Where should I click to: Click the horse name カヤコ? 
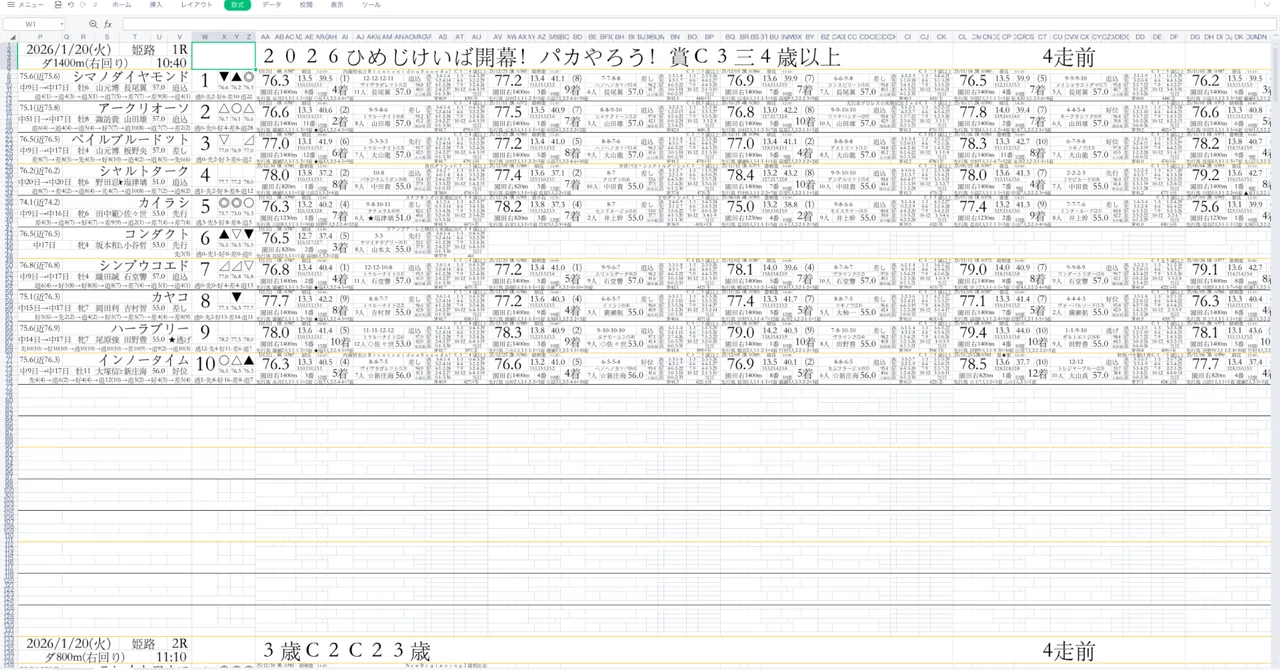[170, 297]
